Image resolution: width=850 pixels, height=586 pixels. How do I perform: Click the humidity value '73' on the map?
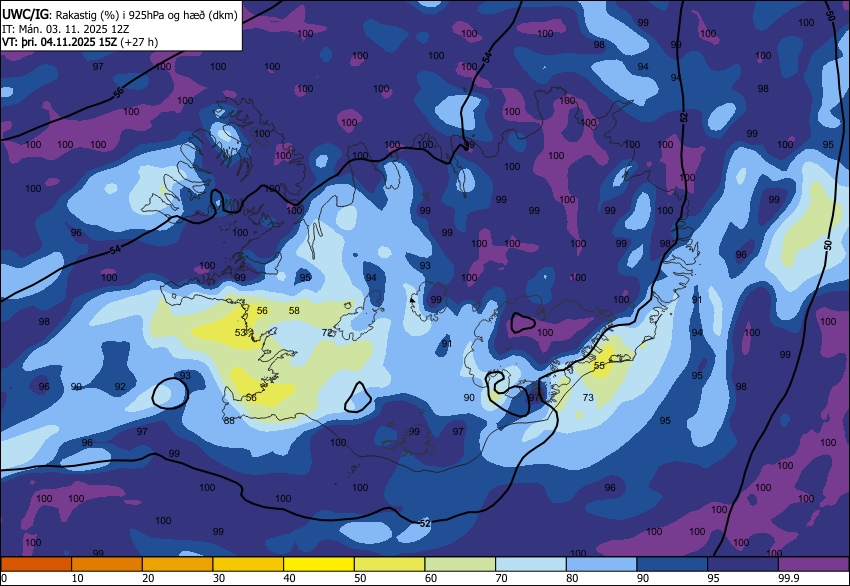(588, 397)
